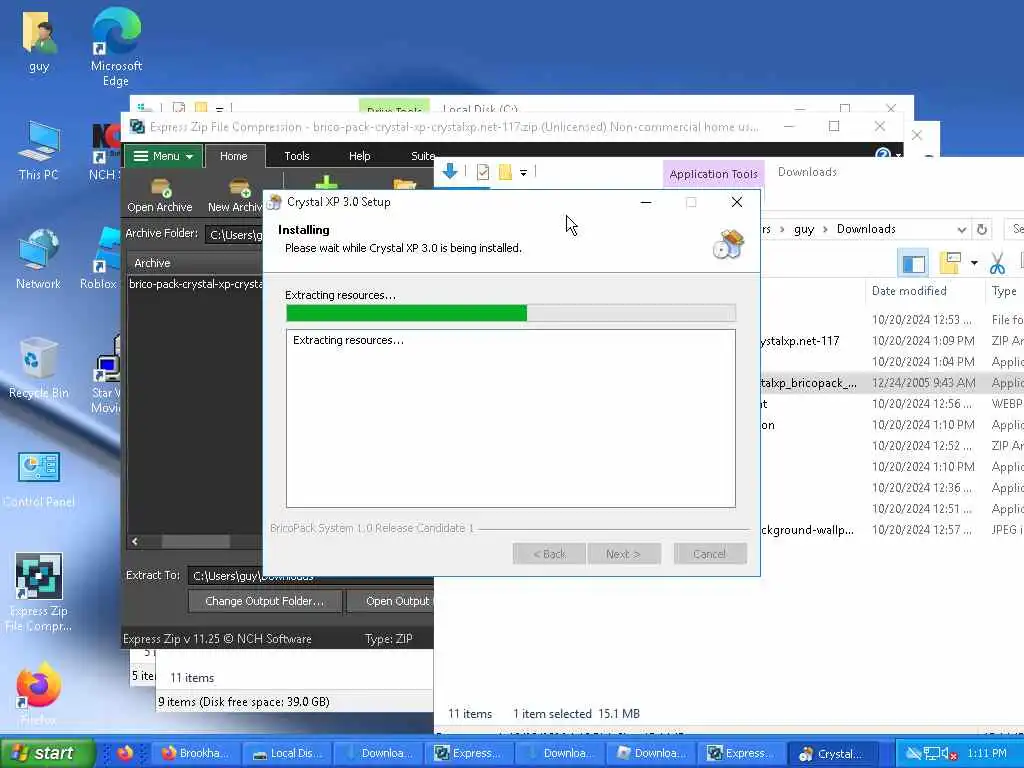The width and height of the screenshot is (1024, 768).
Task: Click the Extract To path field
Action: click(311, 575)
